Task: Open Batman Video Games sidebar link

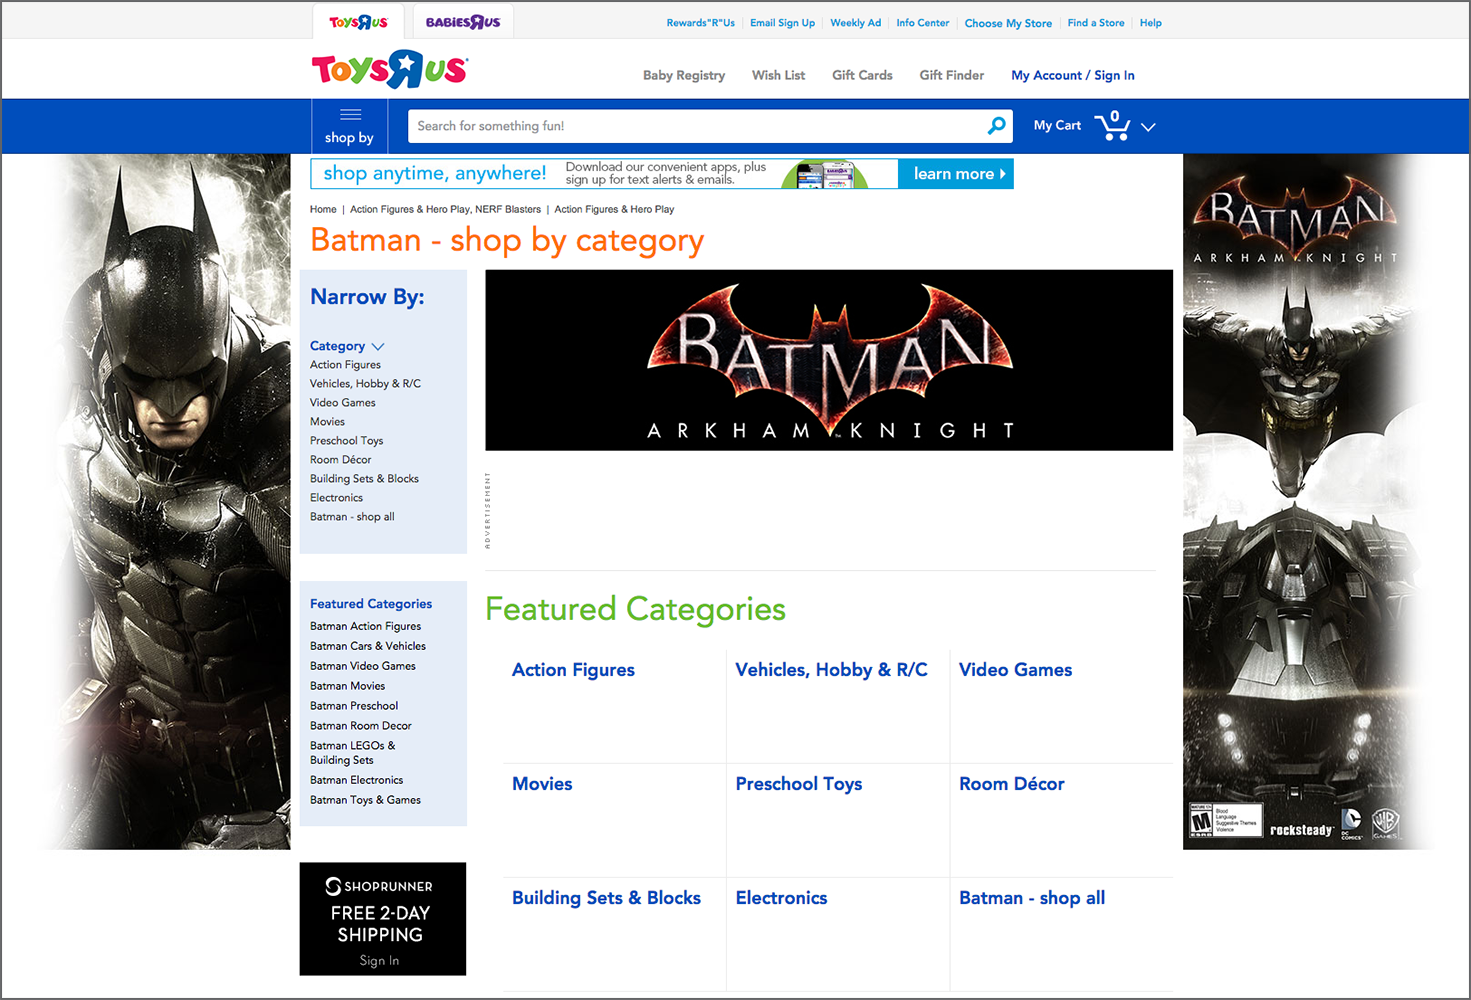Action: tap(363, 666)
